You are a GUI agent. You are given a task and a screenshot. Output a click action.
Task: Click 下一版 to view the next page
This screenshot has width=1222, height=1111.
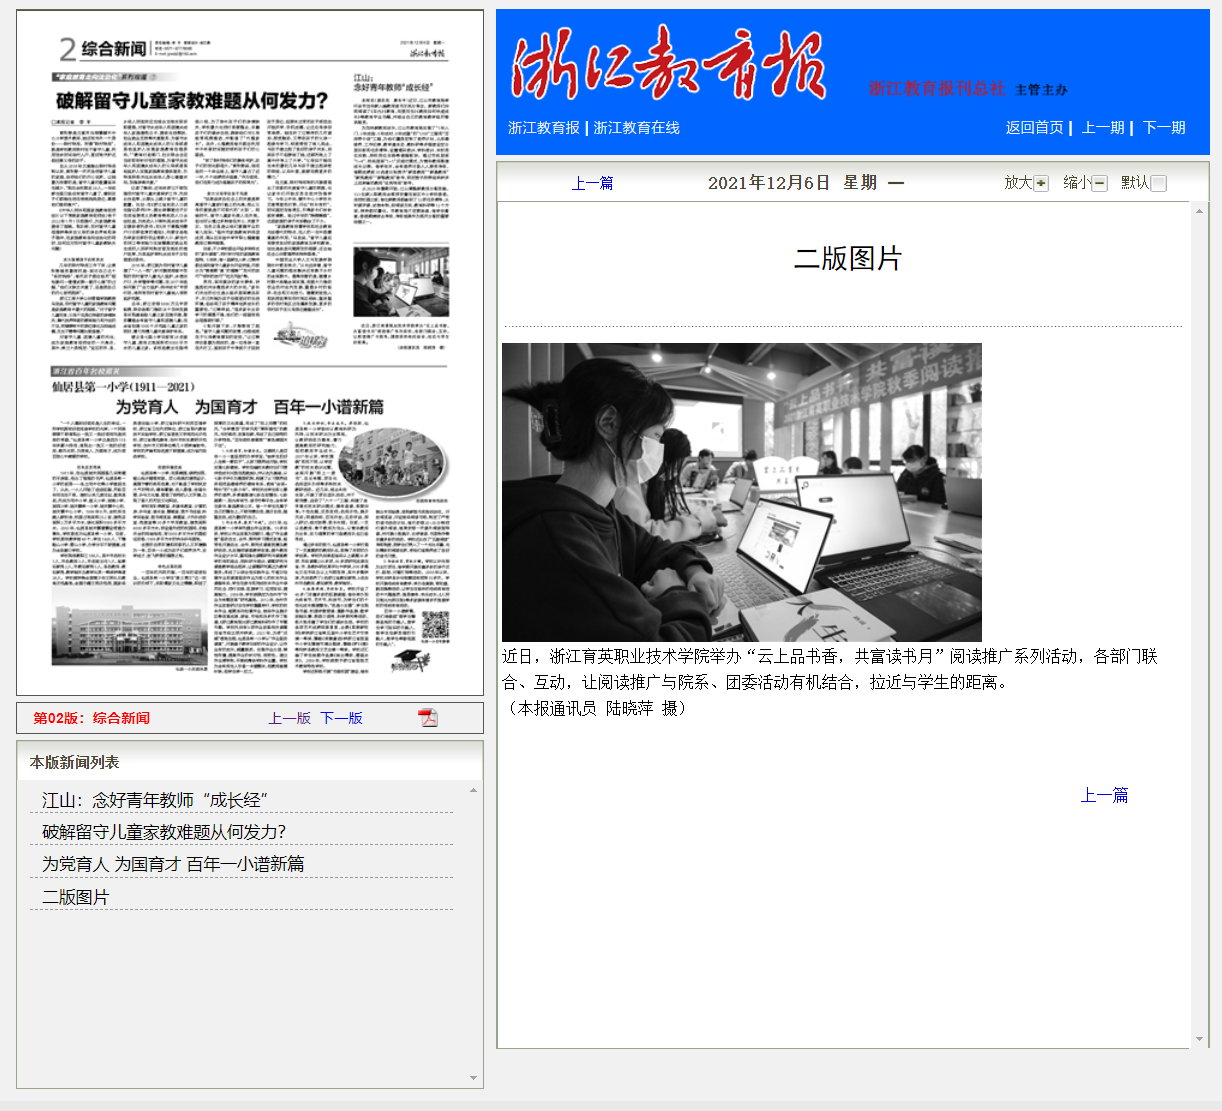tap(341, 718)
